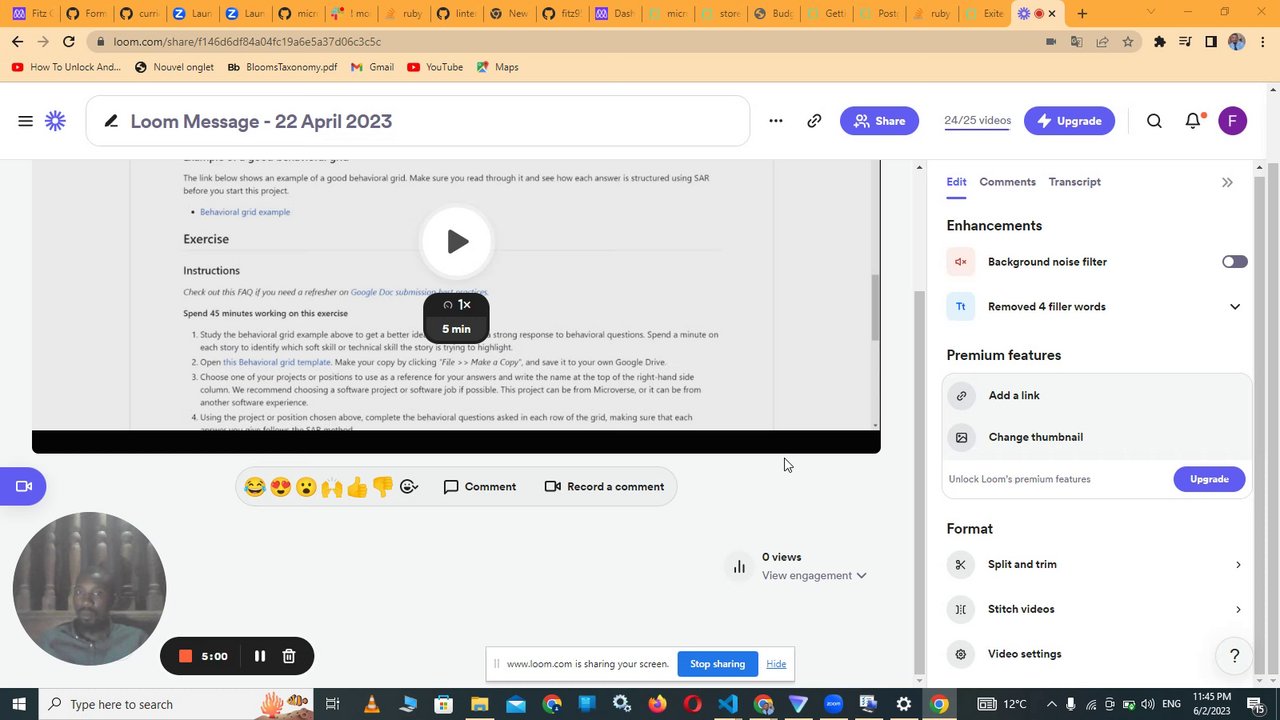Select Add a link
The width and height of the screenshot is (1280, 720).
pos(1097,395)
